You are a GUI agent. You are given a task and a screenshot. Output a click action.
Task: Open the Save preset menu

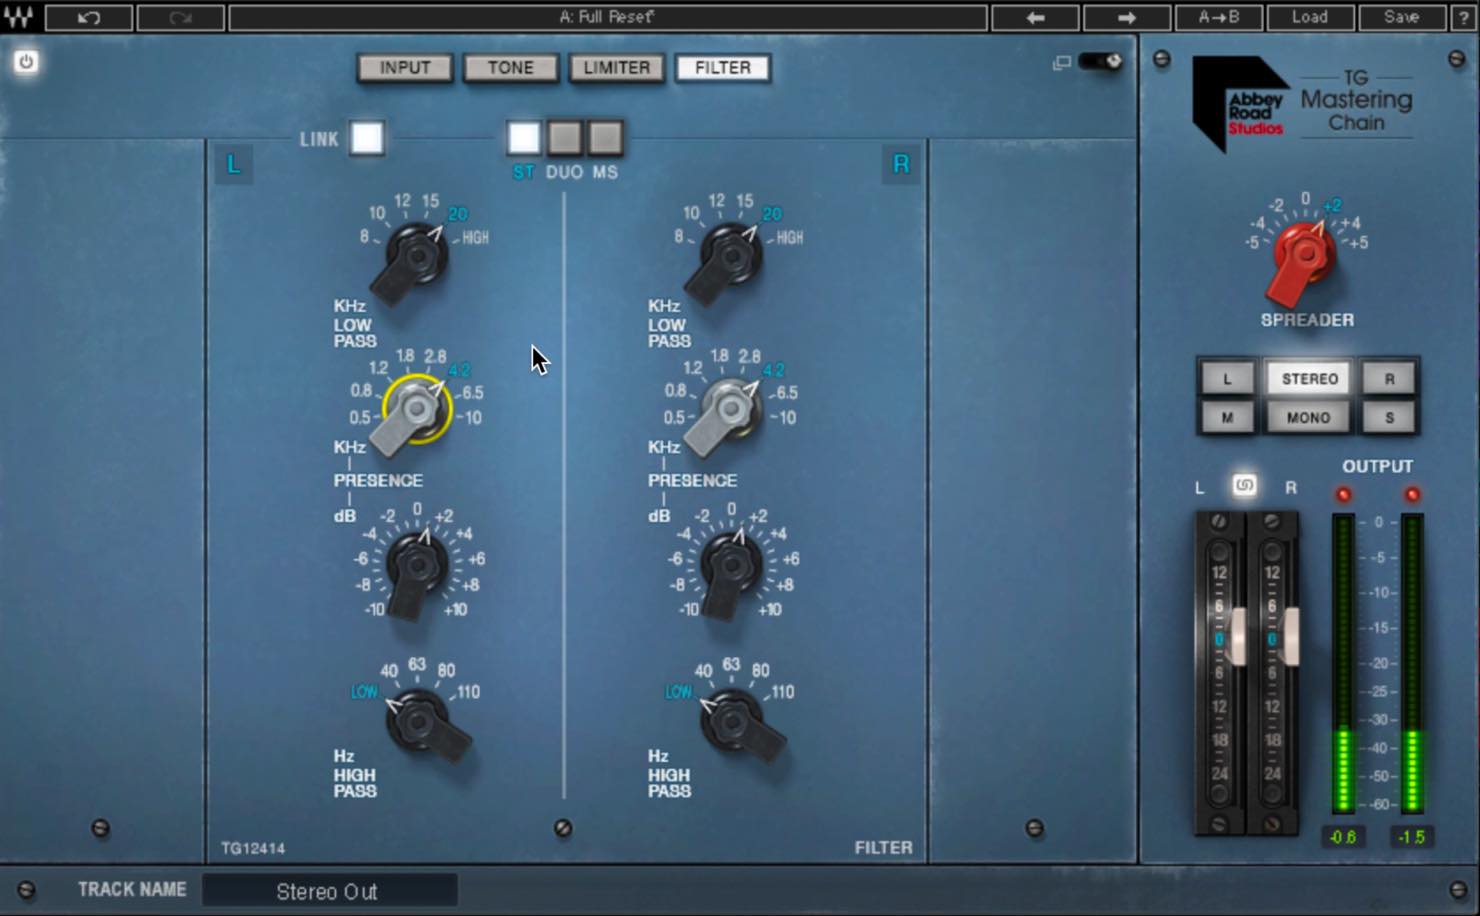[1401, 17]
